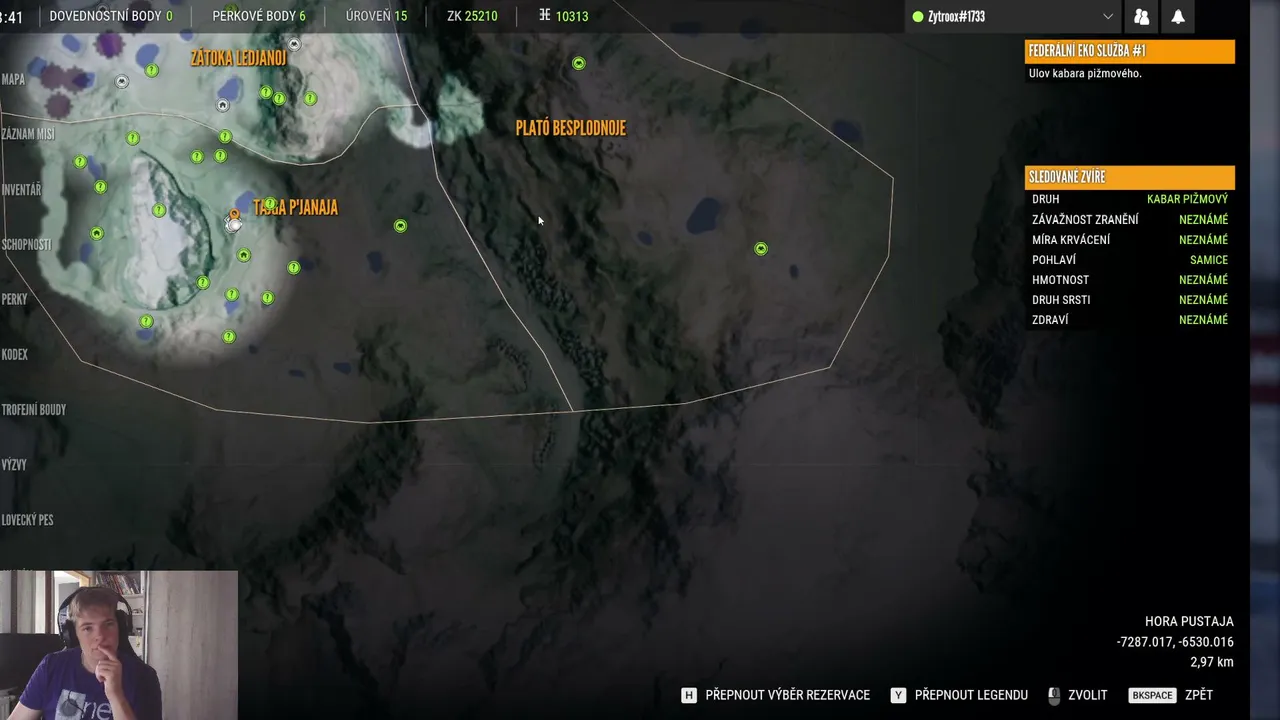
Task: Select the leftmost green question mark
Action: pos(80,162)
